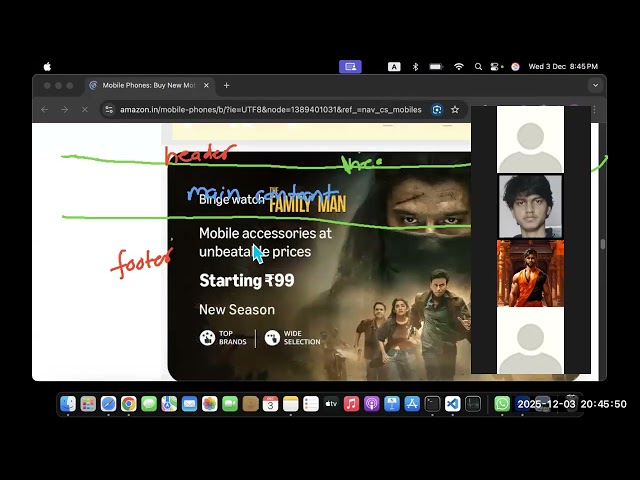Open App Store from the dock
Screen dimensions: 640x480
pos(412,404)
